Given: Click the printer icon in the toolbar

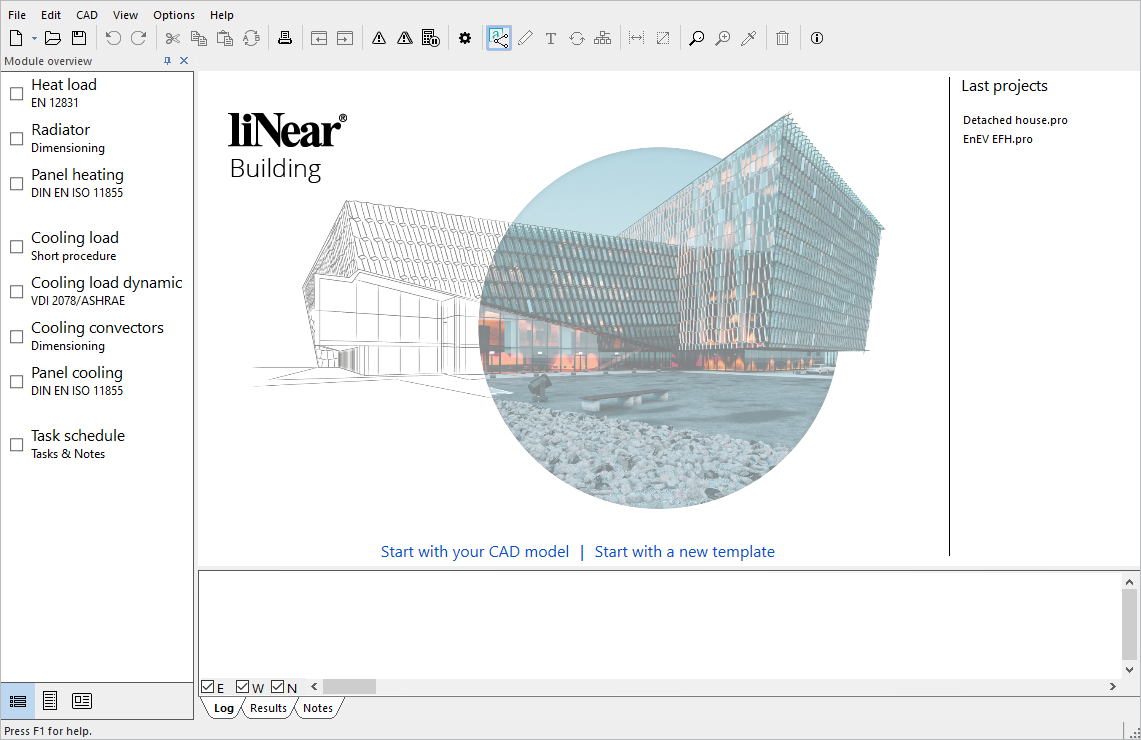Looking at the screenshot, I should click(285, 38).
